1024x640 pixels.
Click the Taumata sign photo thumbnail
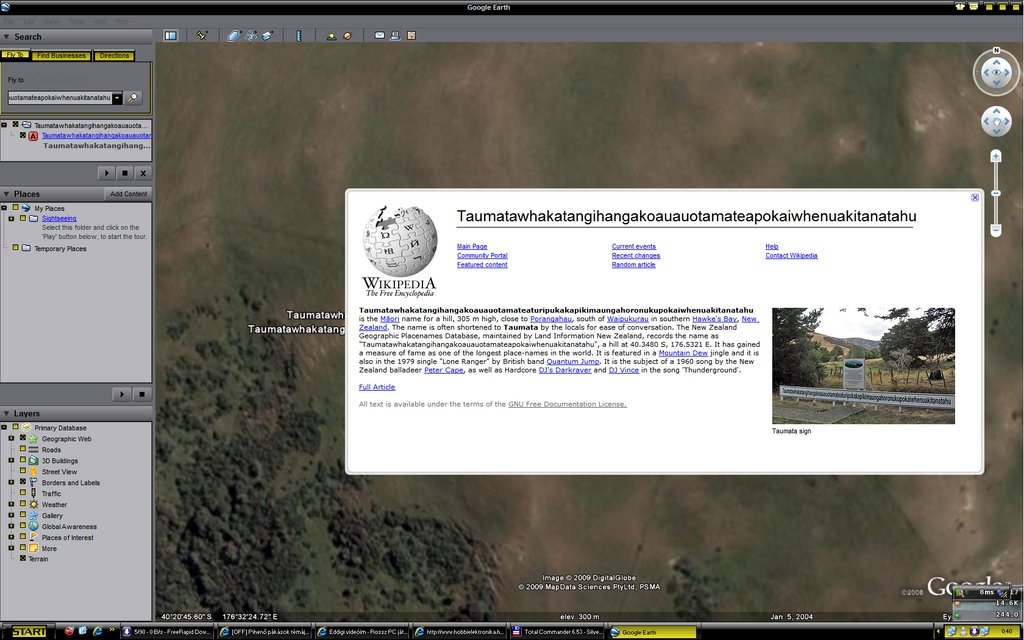pos(863,366)
